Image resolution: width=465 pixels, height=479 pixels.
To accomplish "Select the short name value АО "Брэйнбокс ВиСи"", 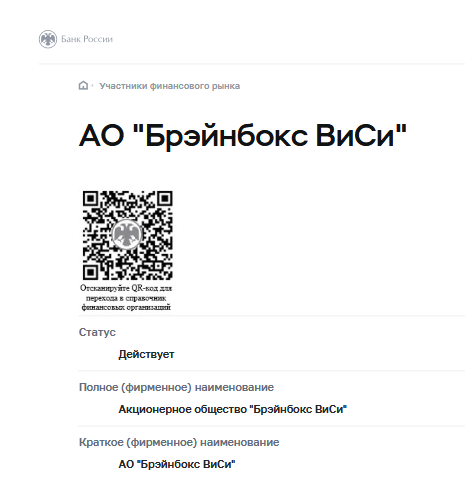I will point(177,464).
